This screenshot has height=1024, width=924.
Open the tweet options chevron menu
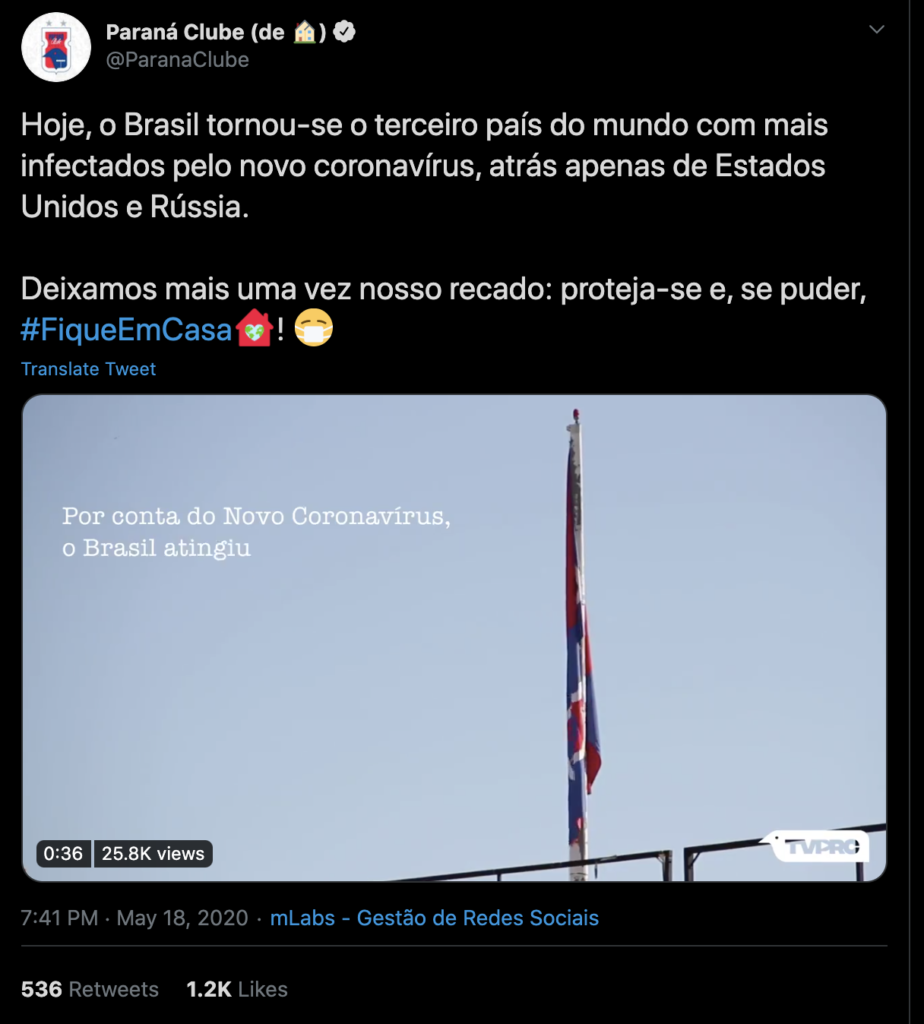coord(876,30)
